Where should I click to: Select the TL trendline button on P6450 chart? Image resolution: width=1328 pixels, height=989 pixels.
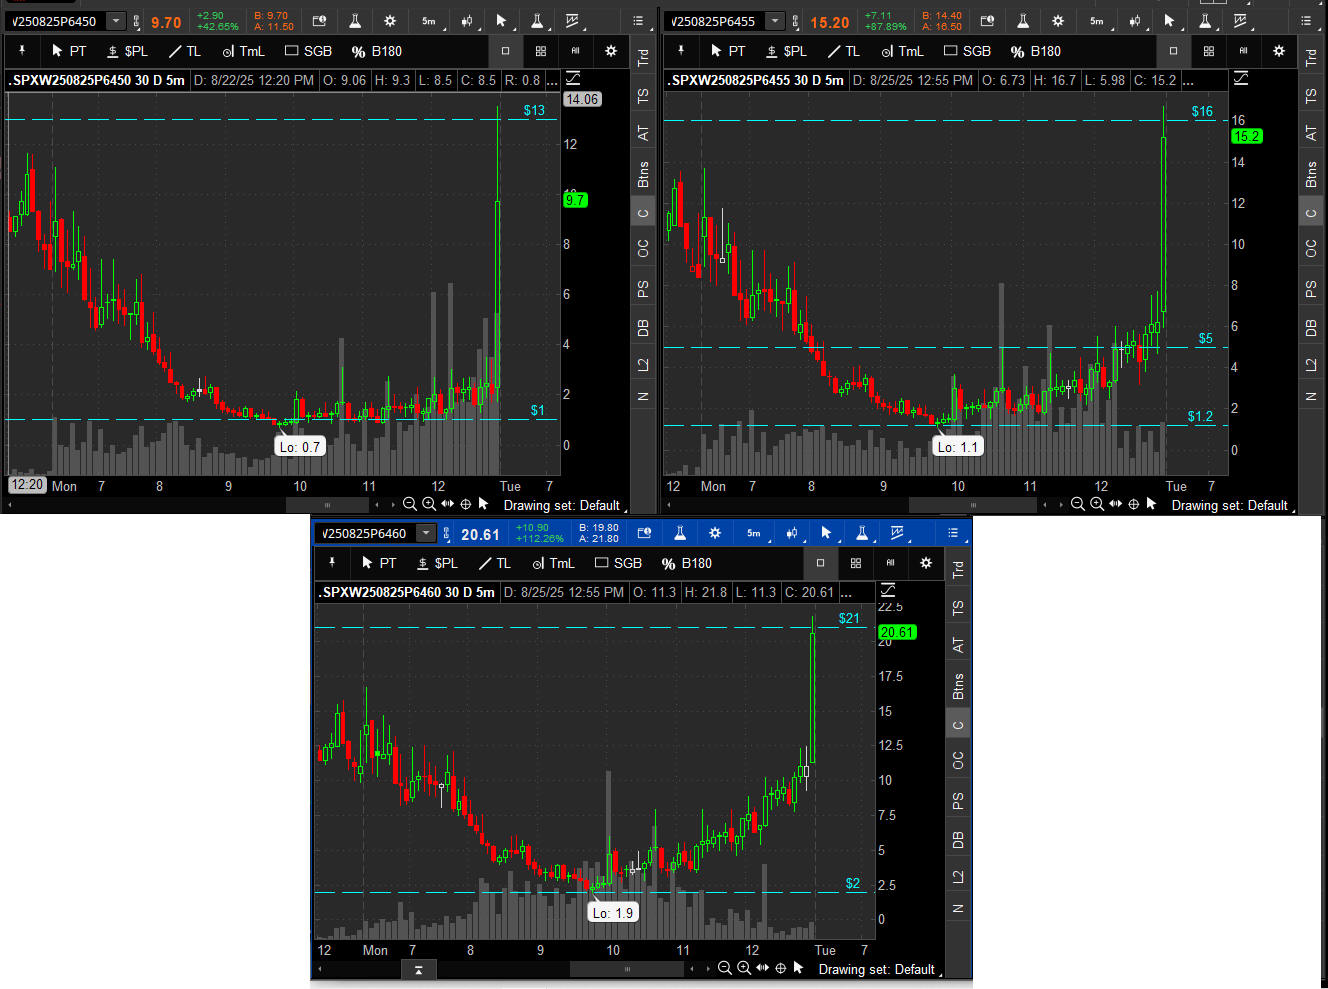185,51
